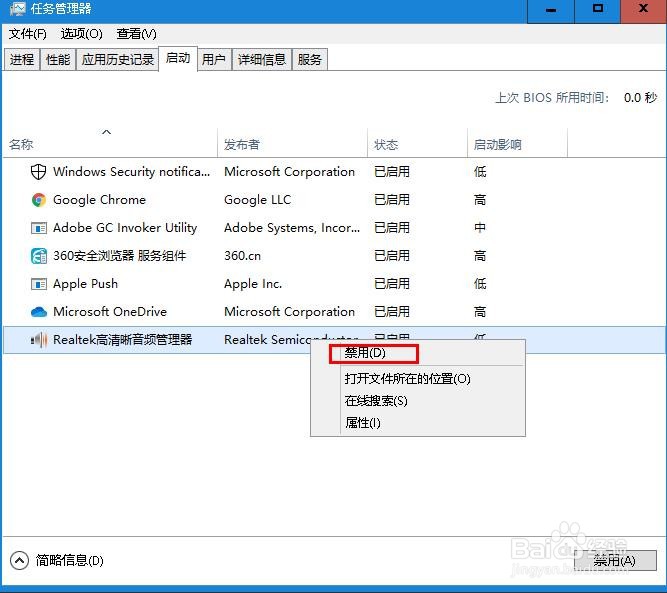Sort by the 发布者 column header
The image size is (667, 593).
292,142
